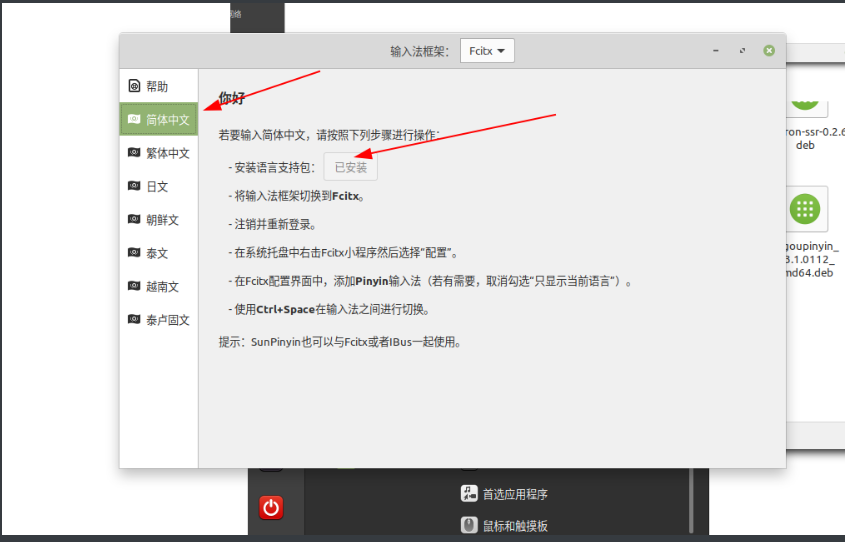The height and width of the screenshot is (542, 845).
Task: Click the flag icon beside 繁体中文
Action: 134,152
